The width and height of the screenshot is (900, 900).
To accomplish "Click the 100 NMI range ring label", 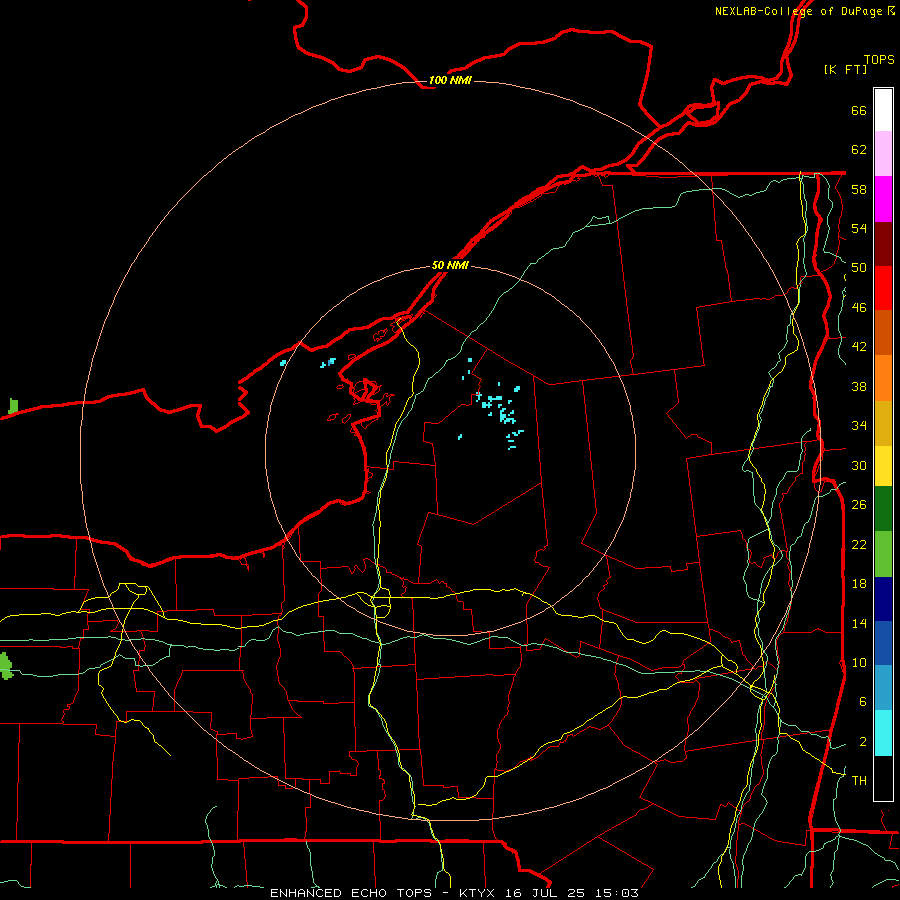I will point(450,80).
